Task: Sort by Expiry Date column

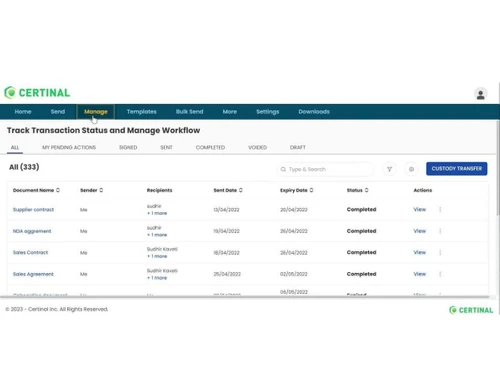Action: pyautogui.click(x=311, y=190)
